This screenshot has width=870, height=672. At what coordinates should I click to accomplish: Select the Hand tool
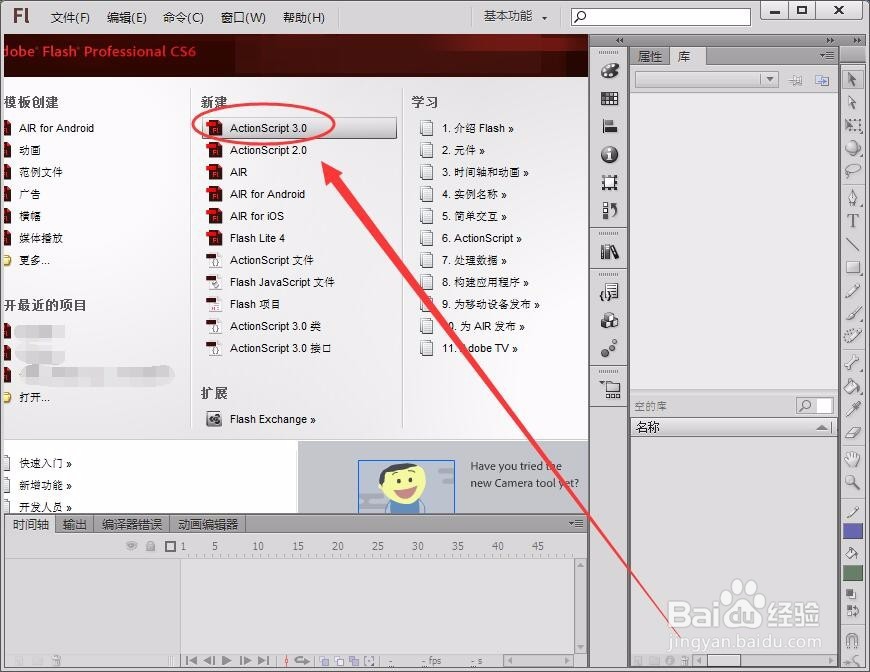click(852, 459)
